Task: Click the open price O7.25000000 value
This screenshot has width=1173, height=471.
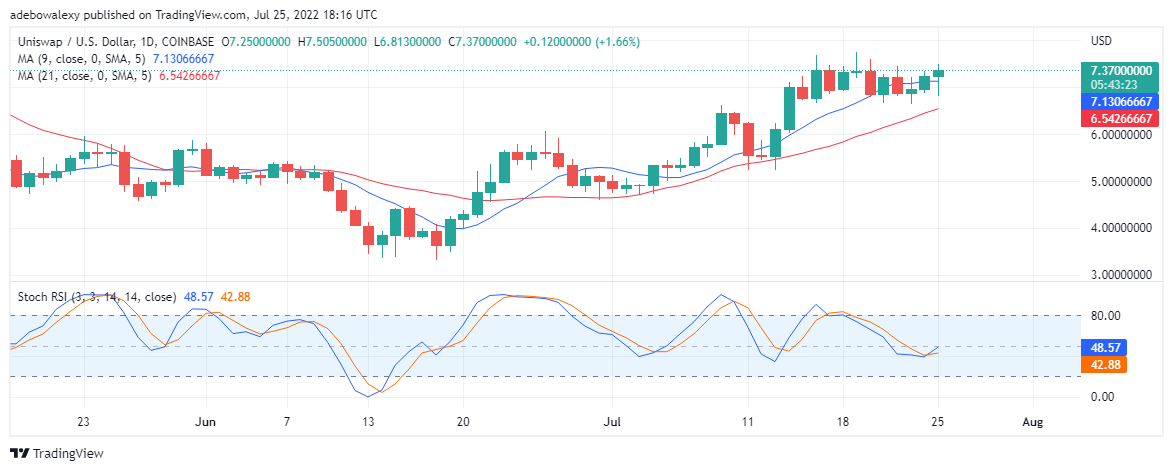Action: pyautogui.click(x=256, y=43)
